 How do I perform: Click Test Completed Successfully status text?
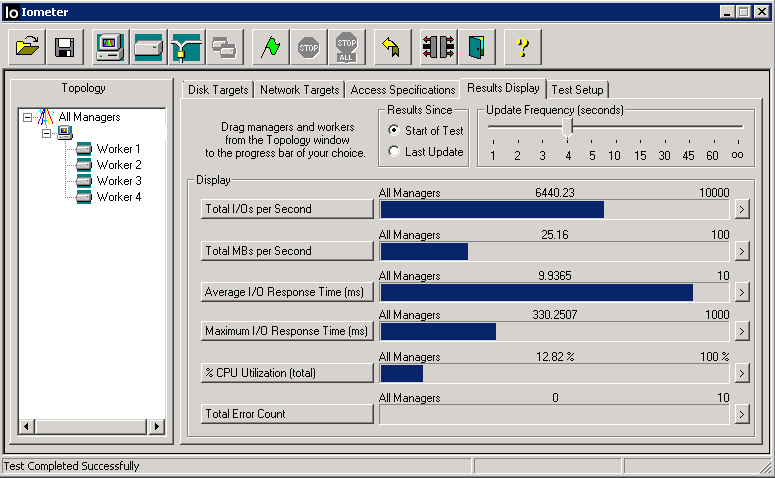pyautogui.click(x=71, y=466)
